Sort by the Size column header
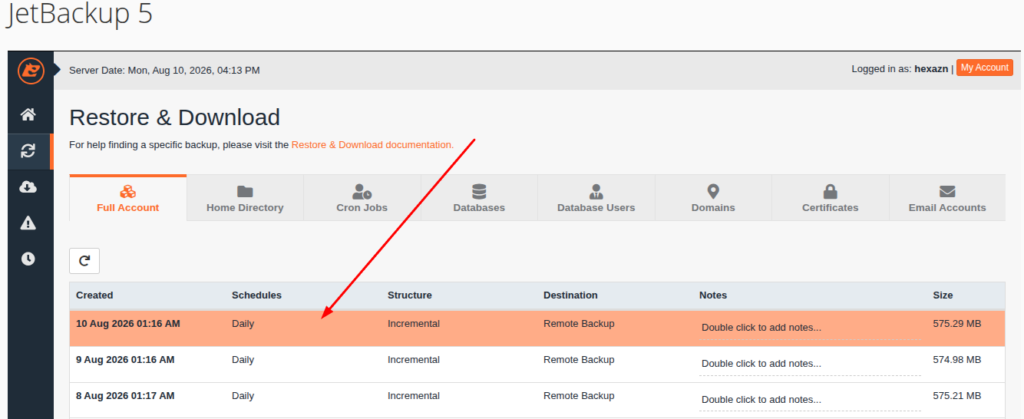The width and height of the screenshot is (1024, 419). (x=942, y=295)
